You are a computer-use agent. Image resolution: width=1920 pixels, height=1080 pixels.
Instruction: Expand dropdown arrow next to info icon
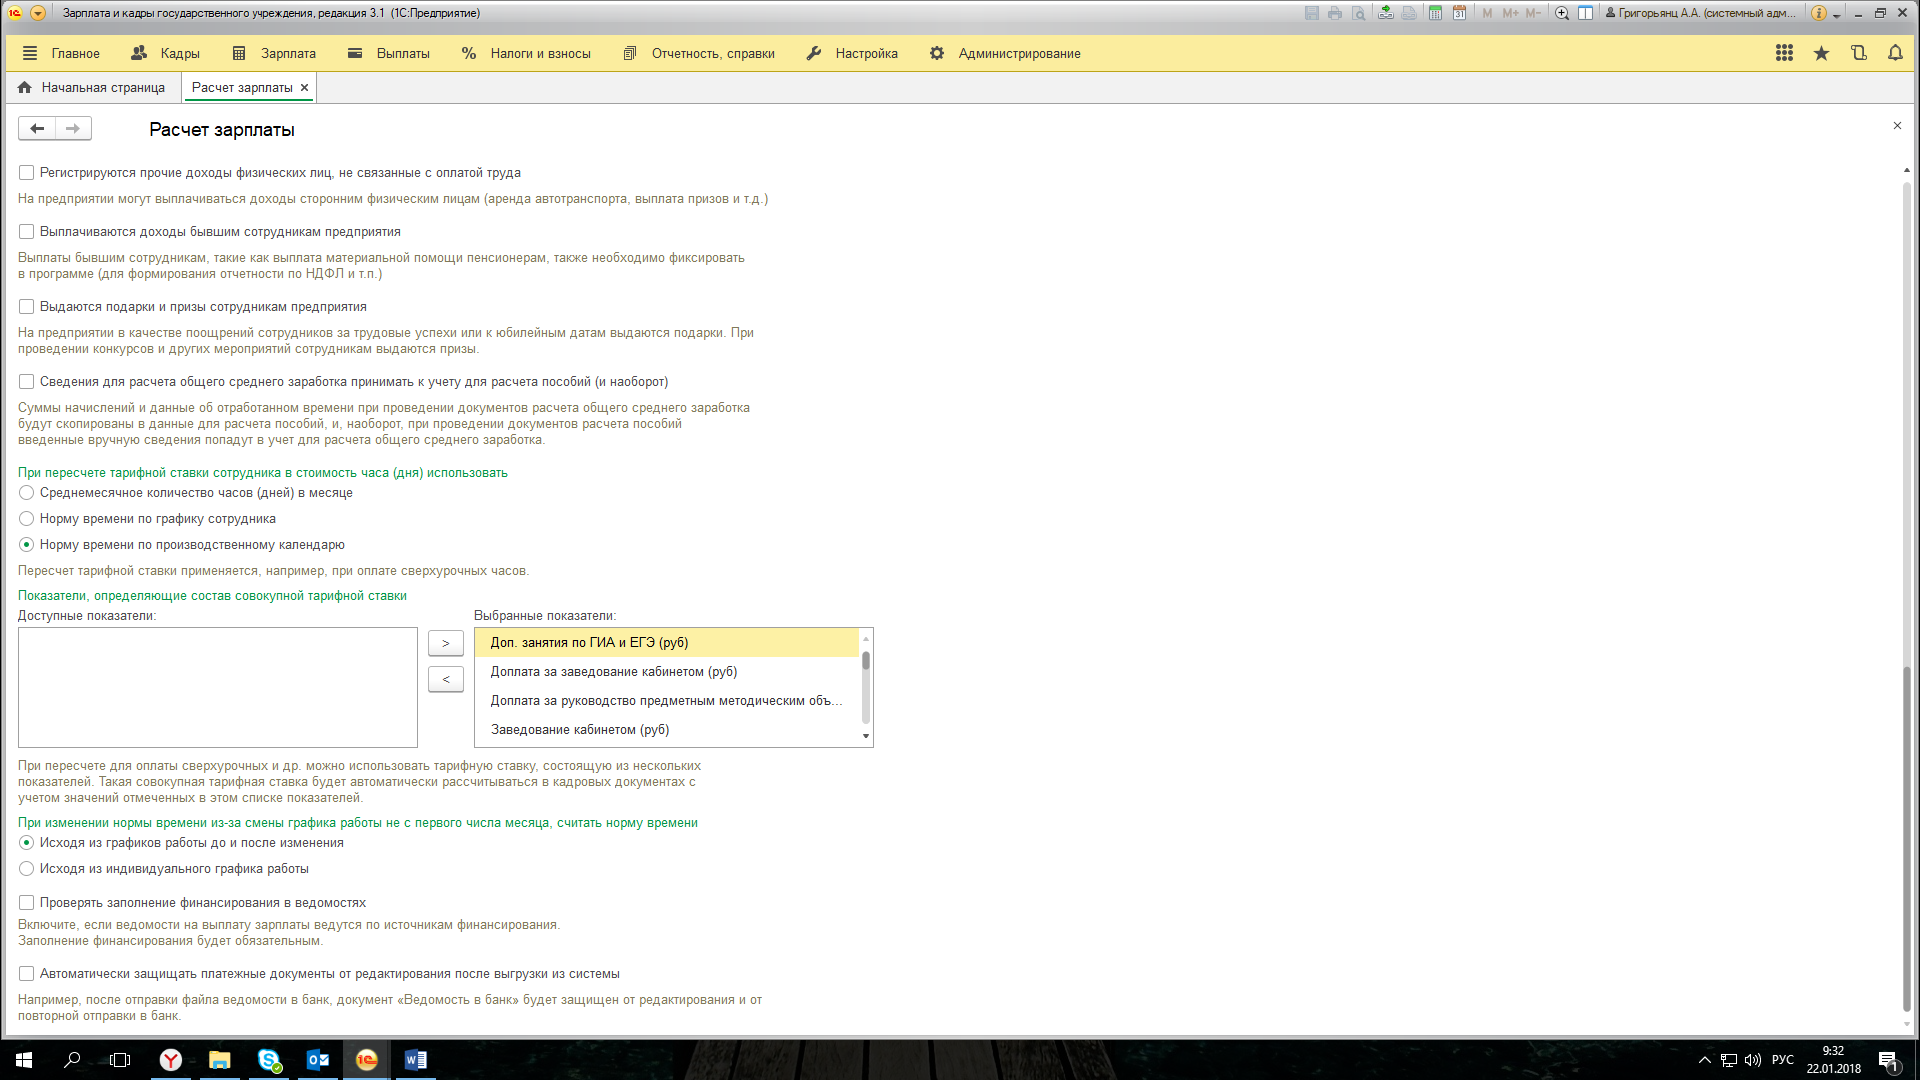[x=1837, y=15]
